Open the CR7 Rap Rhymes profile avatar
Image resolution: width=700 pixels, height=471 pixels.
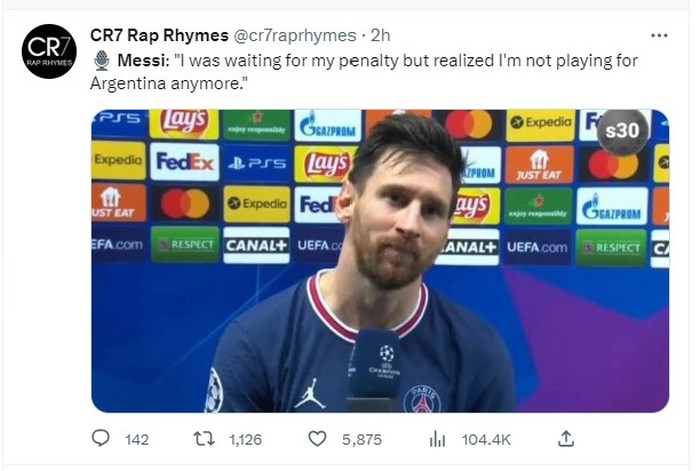point(49,51)
